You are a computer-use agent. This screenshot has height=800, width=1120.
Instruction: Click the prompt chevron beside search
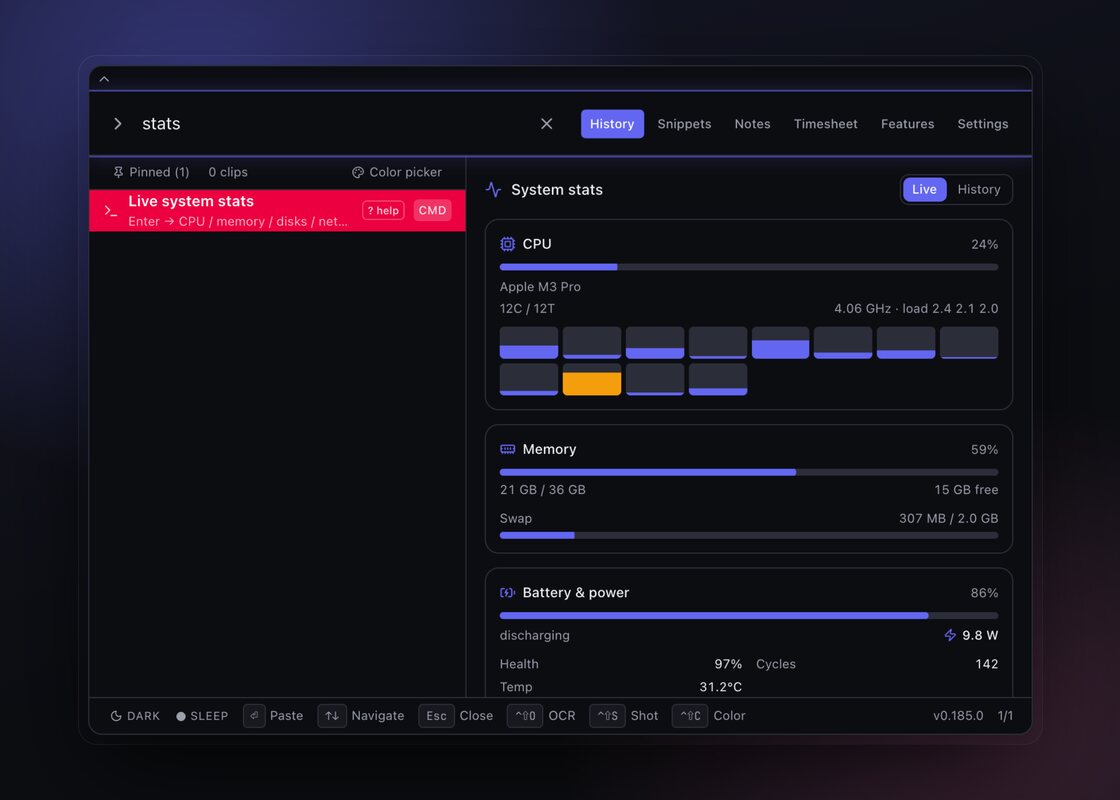click(x=118, y=124)
